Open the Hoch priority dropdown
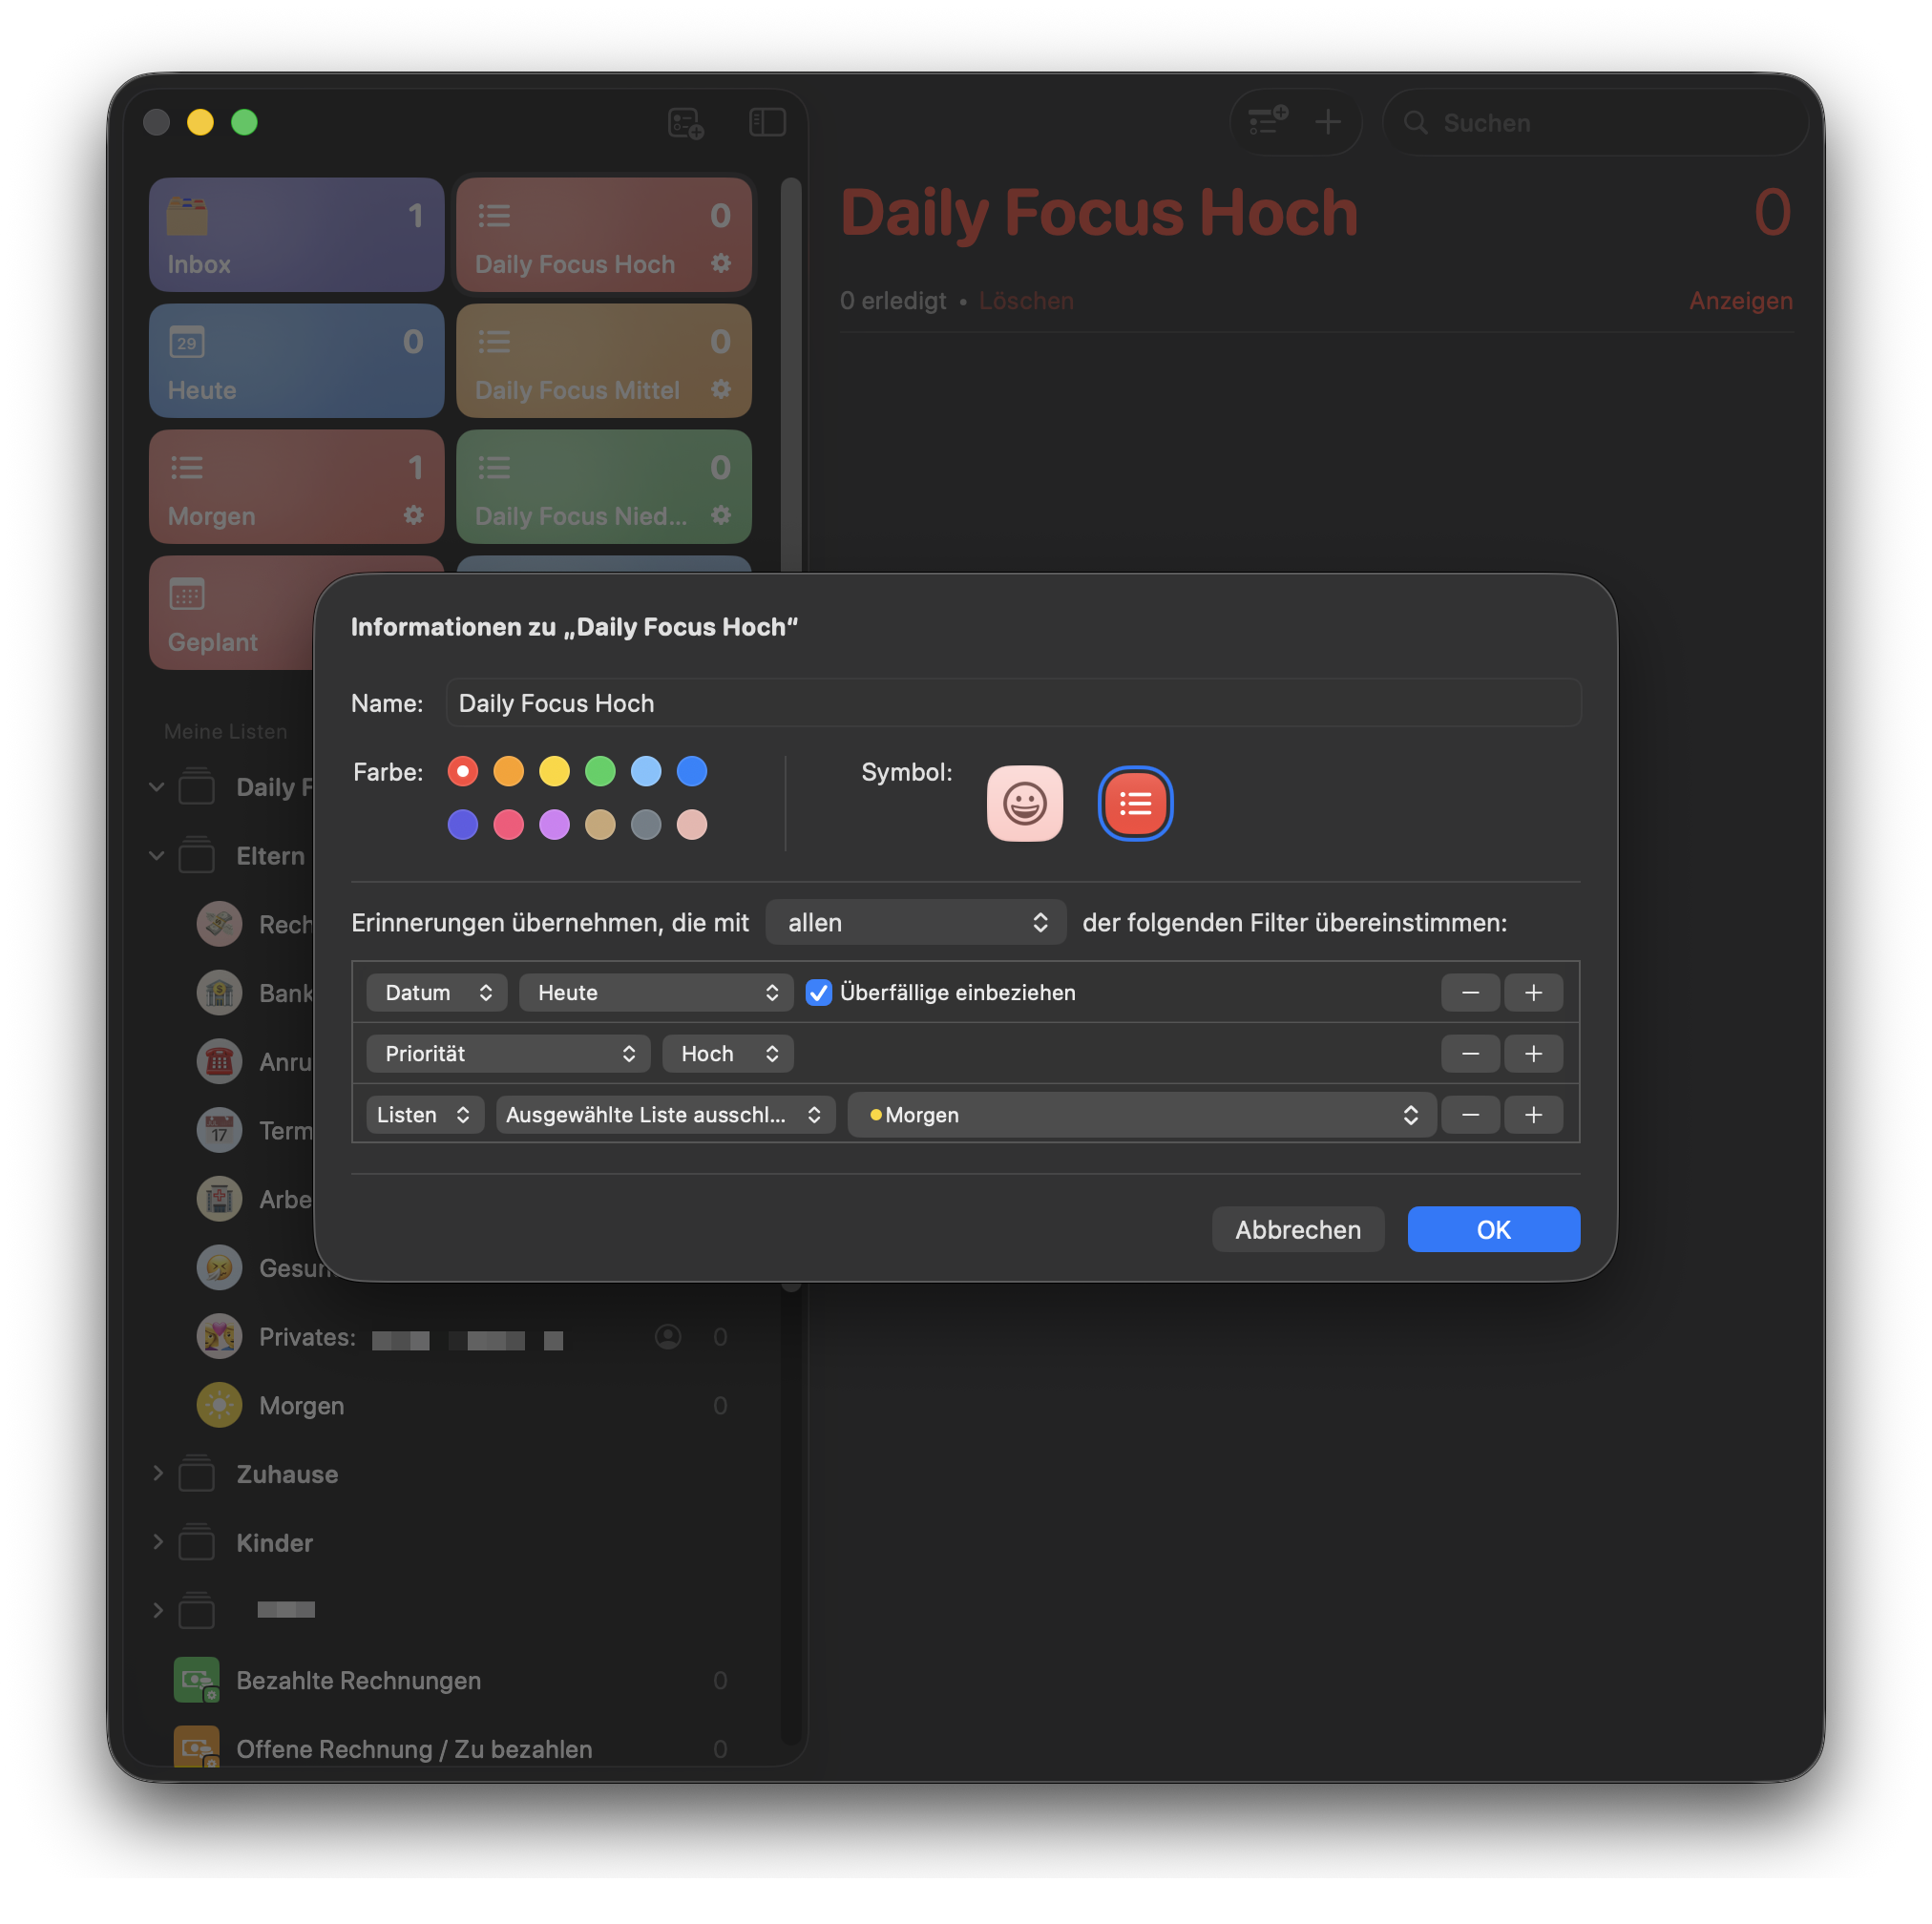Image resolution: width=1932 pixels, height=1924 pixels. (727, 1053)
